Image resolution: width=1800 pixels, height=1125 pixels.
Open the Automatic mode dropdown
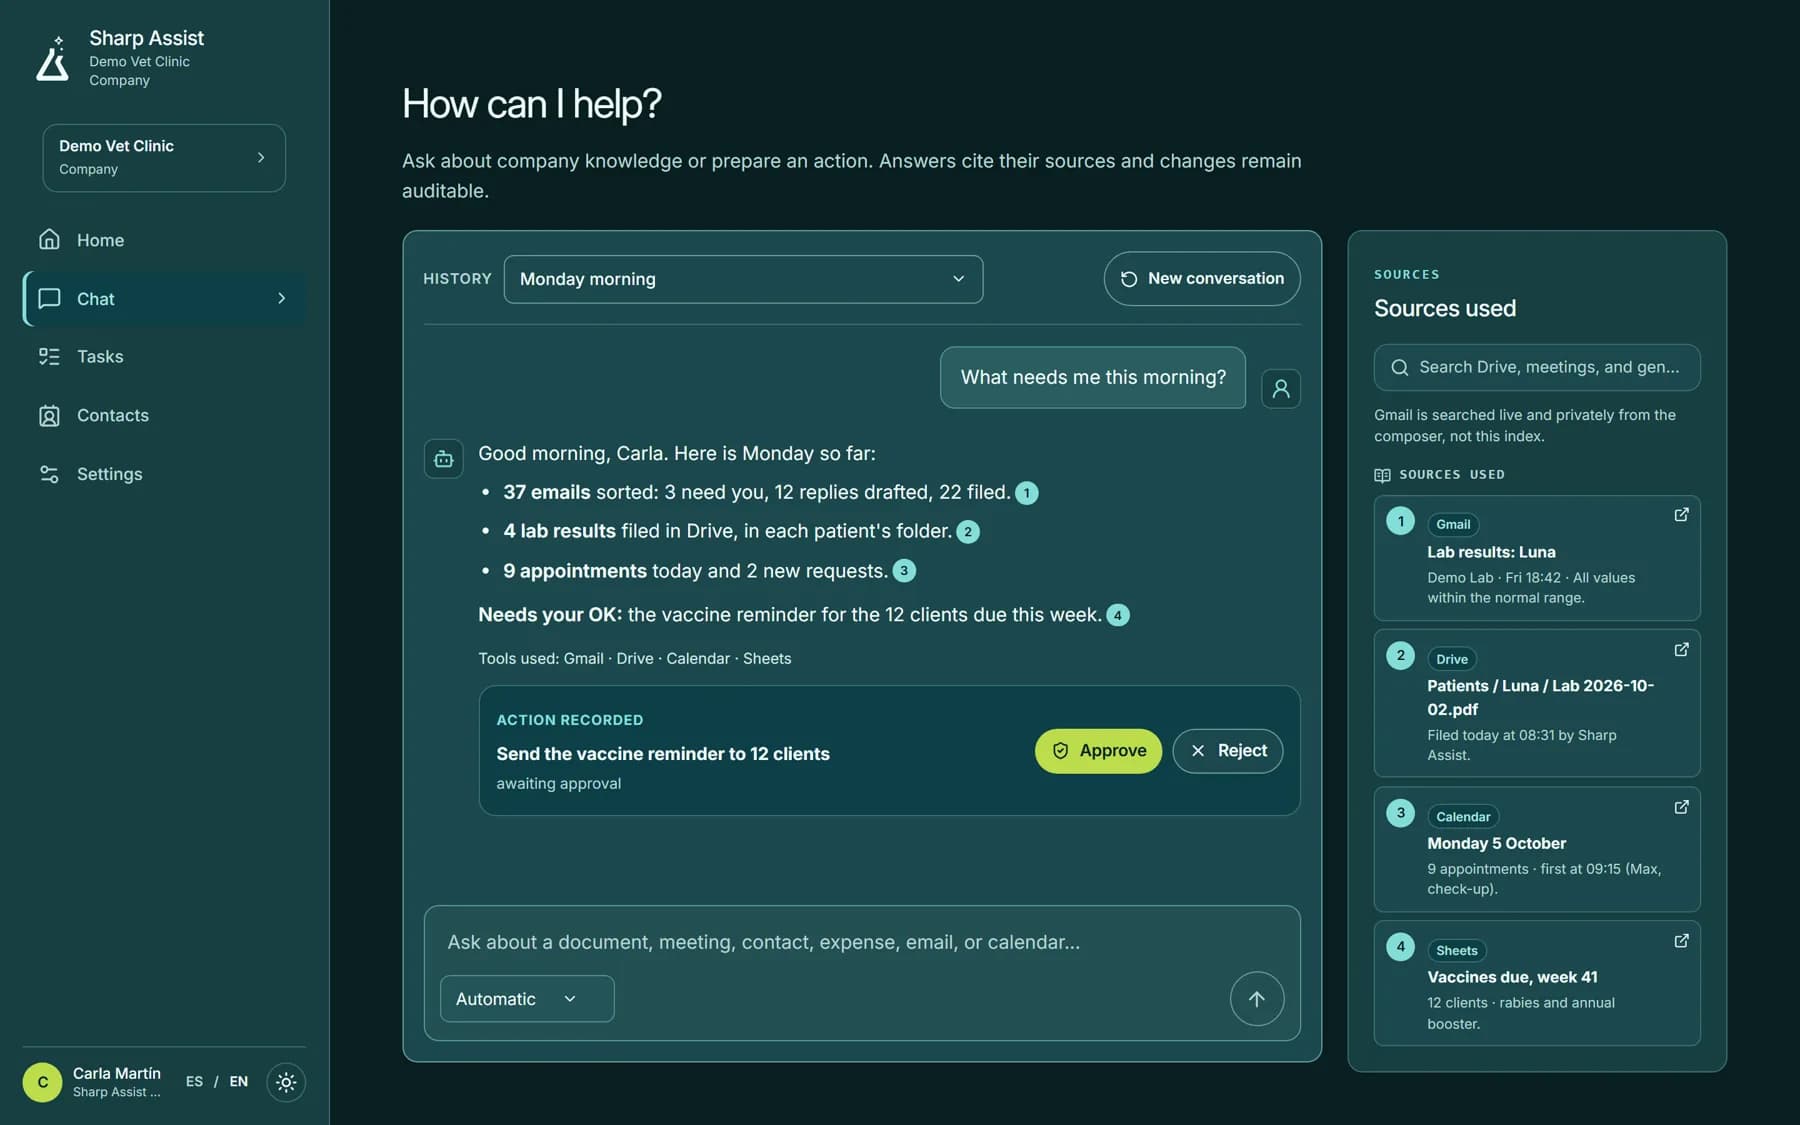pos(527,999)
